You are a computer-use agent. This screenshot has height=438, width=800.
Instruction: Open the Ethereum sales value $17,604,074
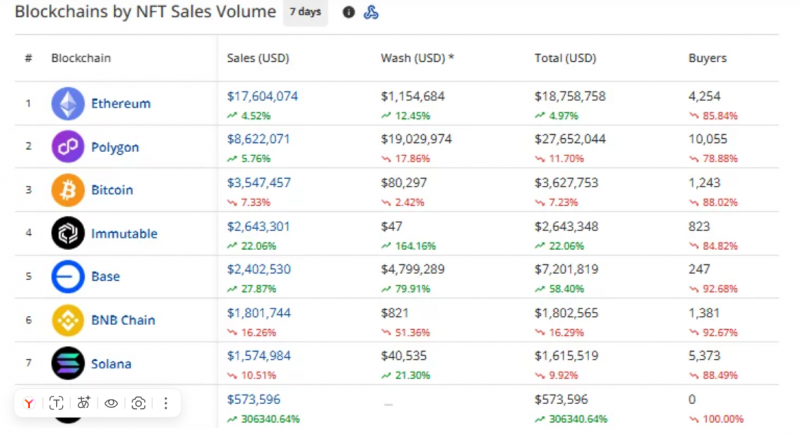point(262,96)
